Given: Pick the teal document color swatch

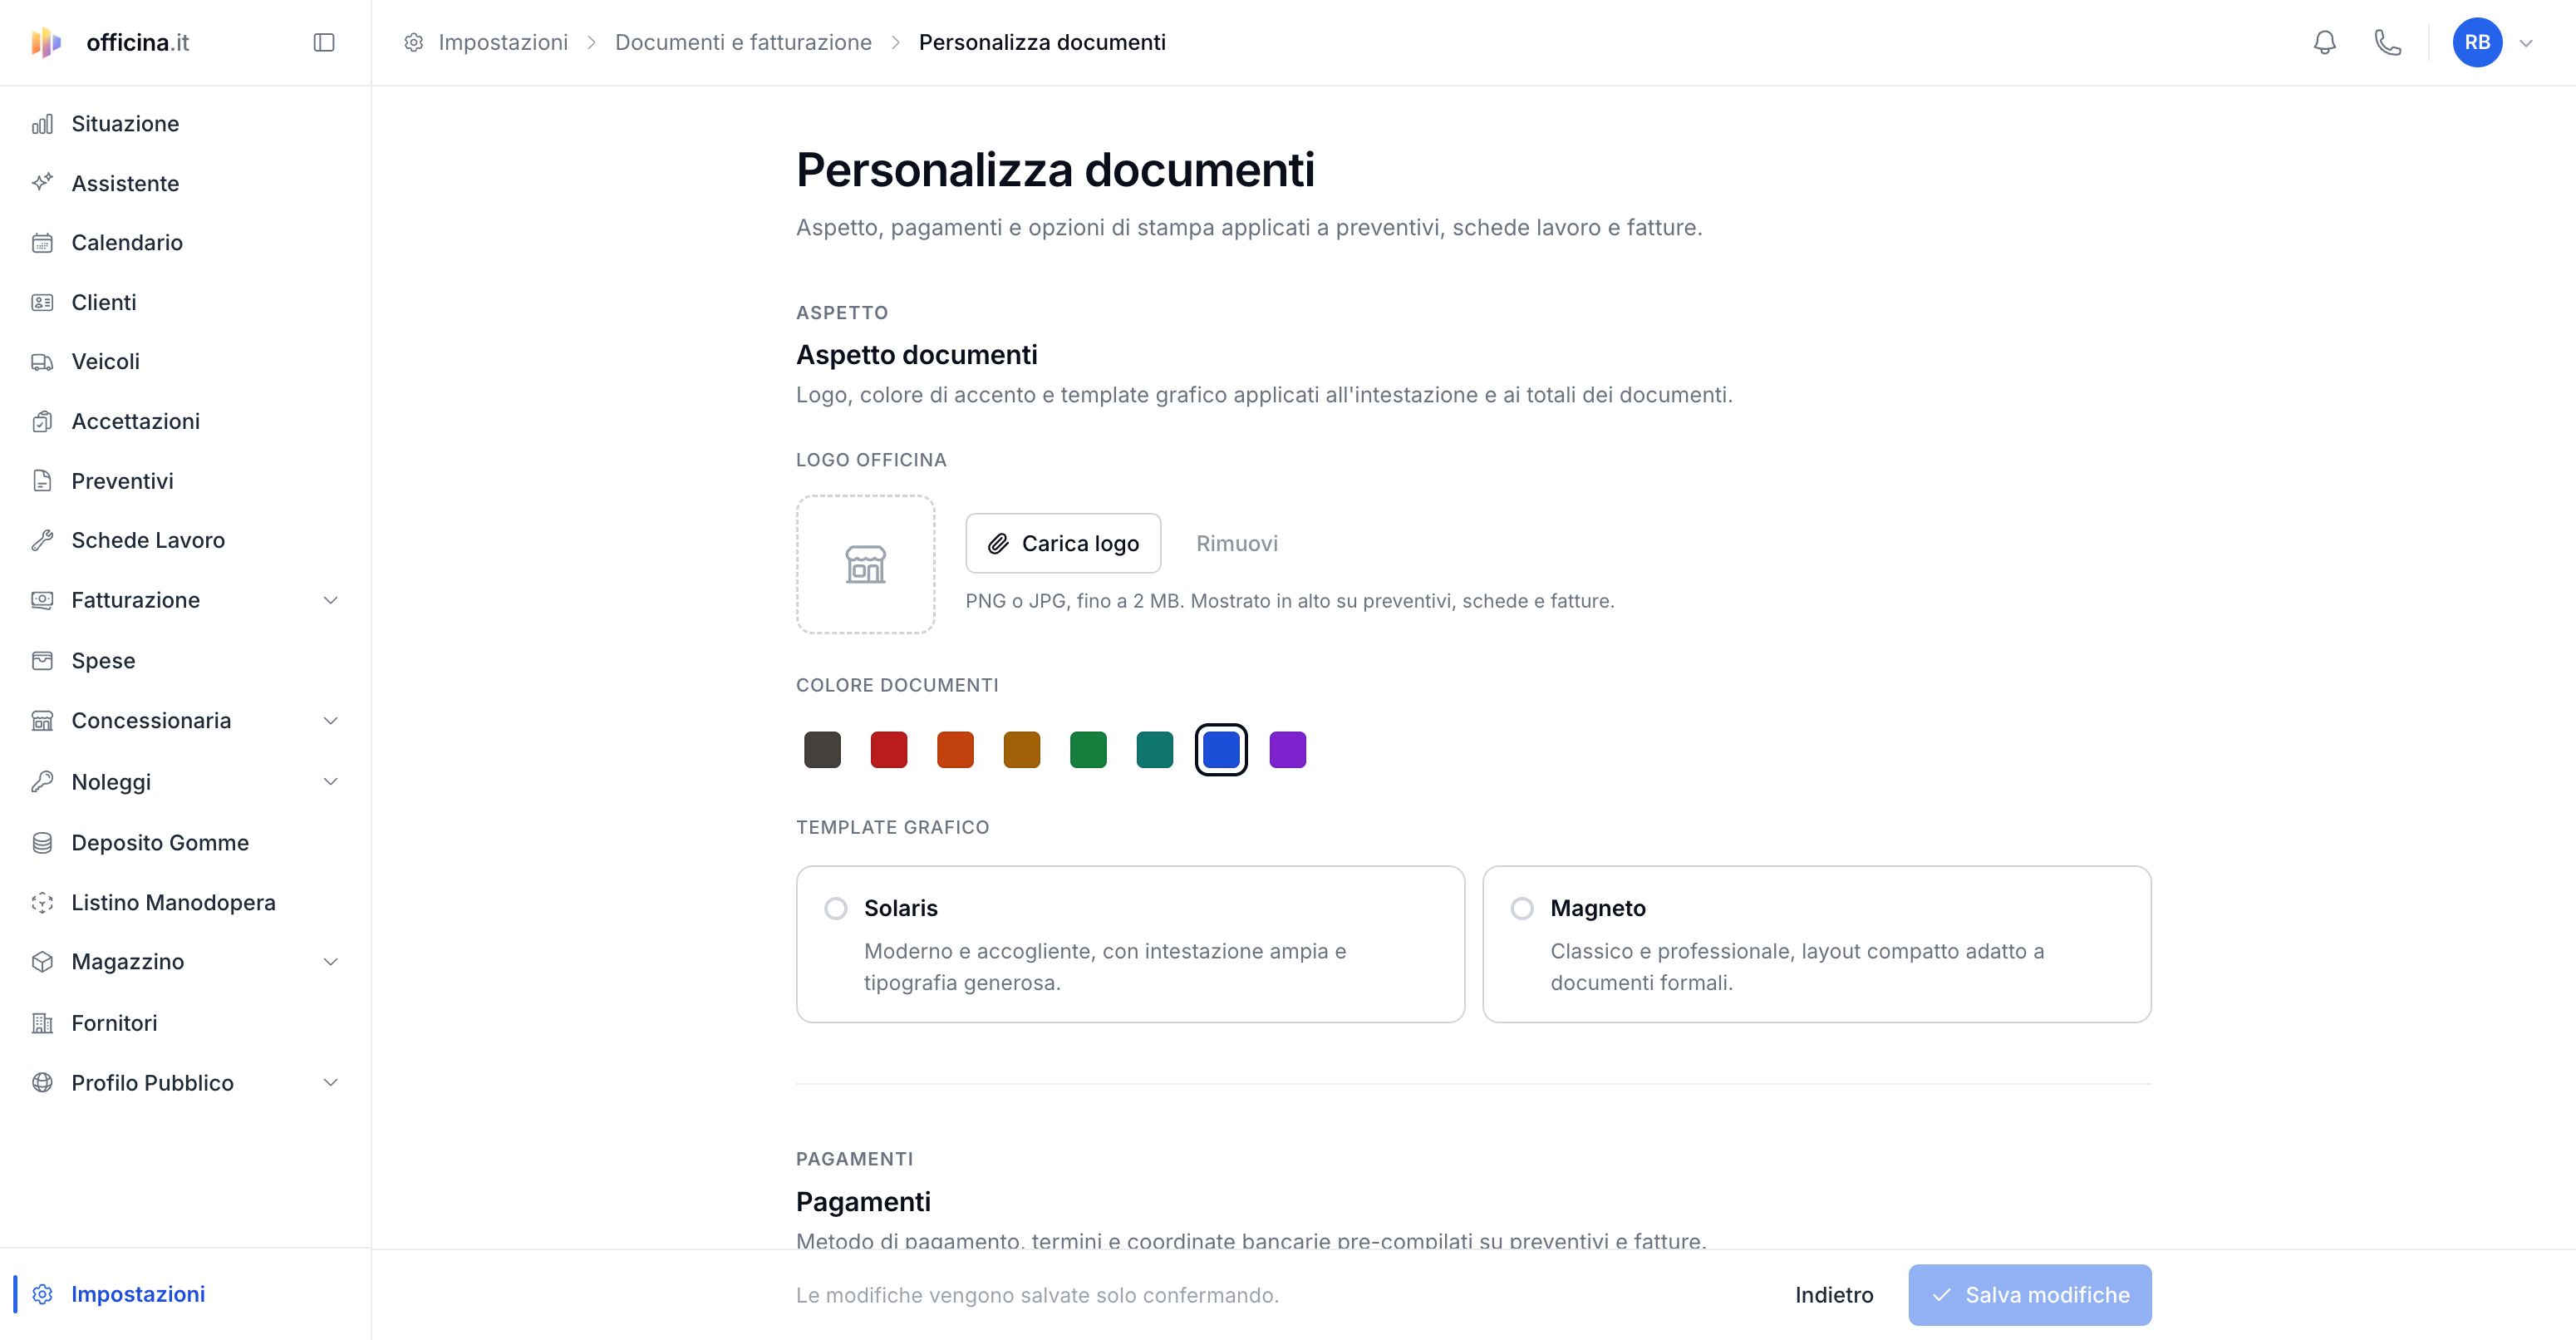Looking at the screenshot, I should [x=1155, y=750].
